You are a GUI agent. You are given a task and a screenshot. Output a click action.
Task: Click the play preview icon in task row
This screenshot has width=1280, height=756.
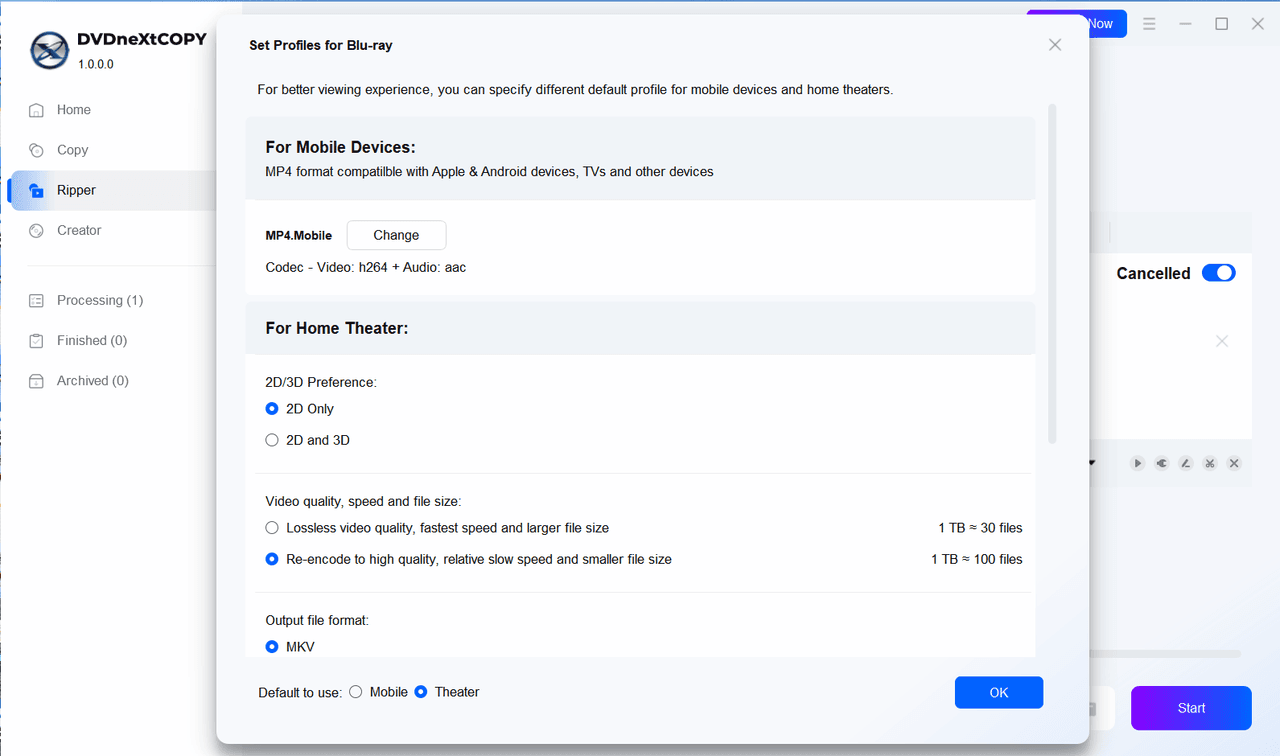[x=1138, y=463]
